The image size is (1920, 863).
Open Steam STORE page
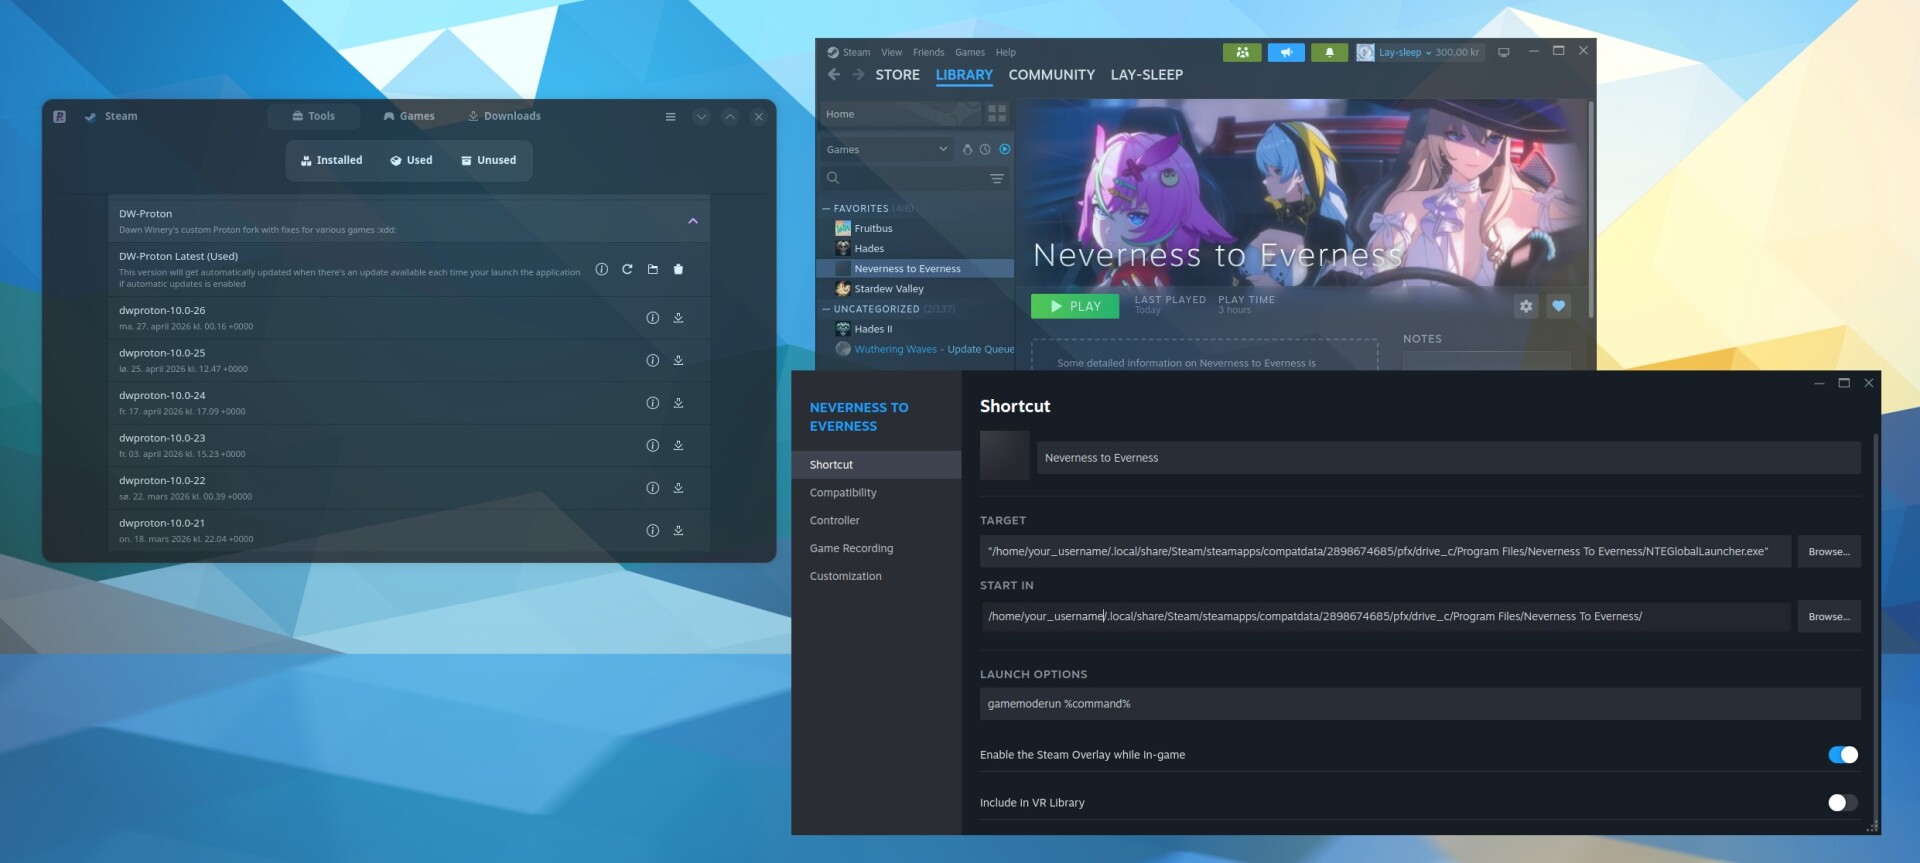[x=897, y=75]
